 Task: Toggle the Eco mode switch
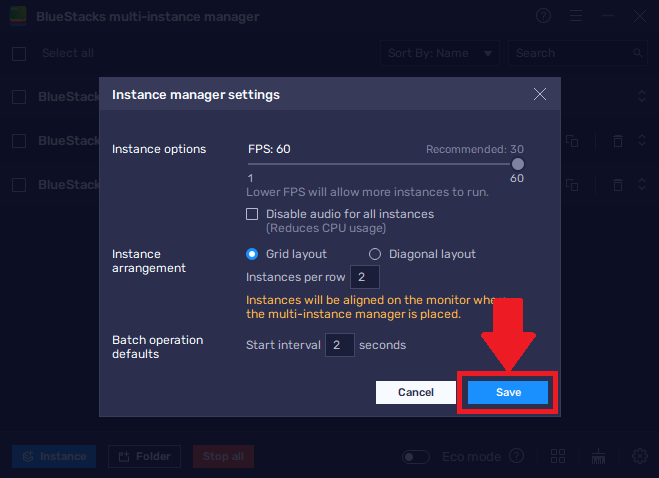click(x=416, y=457)
